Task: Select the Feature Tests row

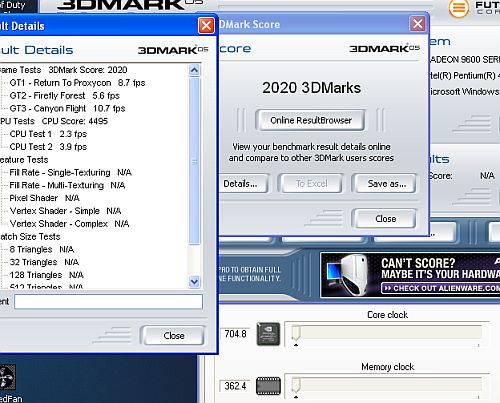Action: click(x=24, y=160)
